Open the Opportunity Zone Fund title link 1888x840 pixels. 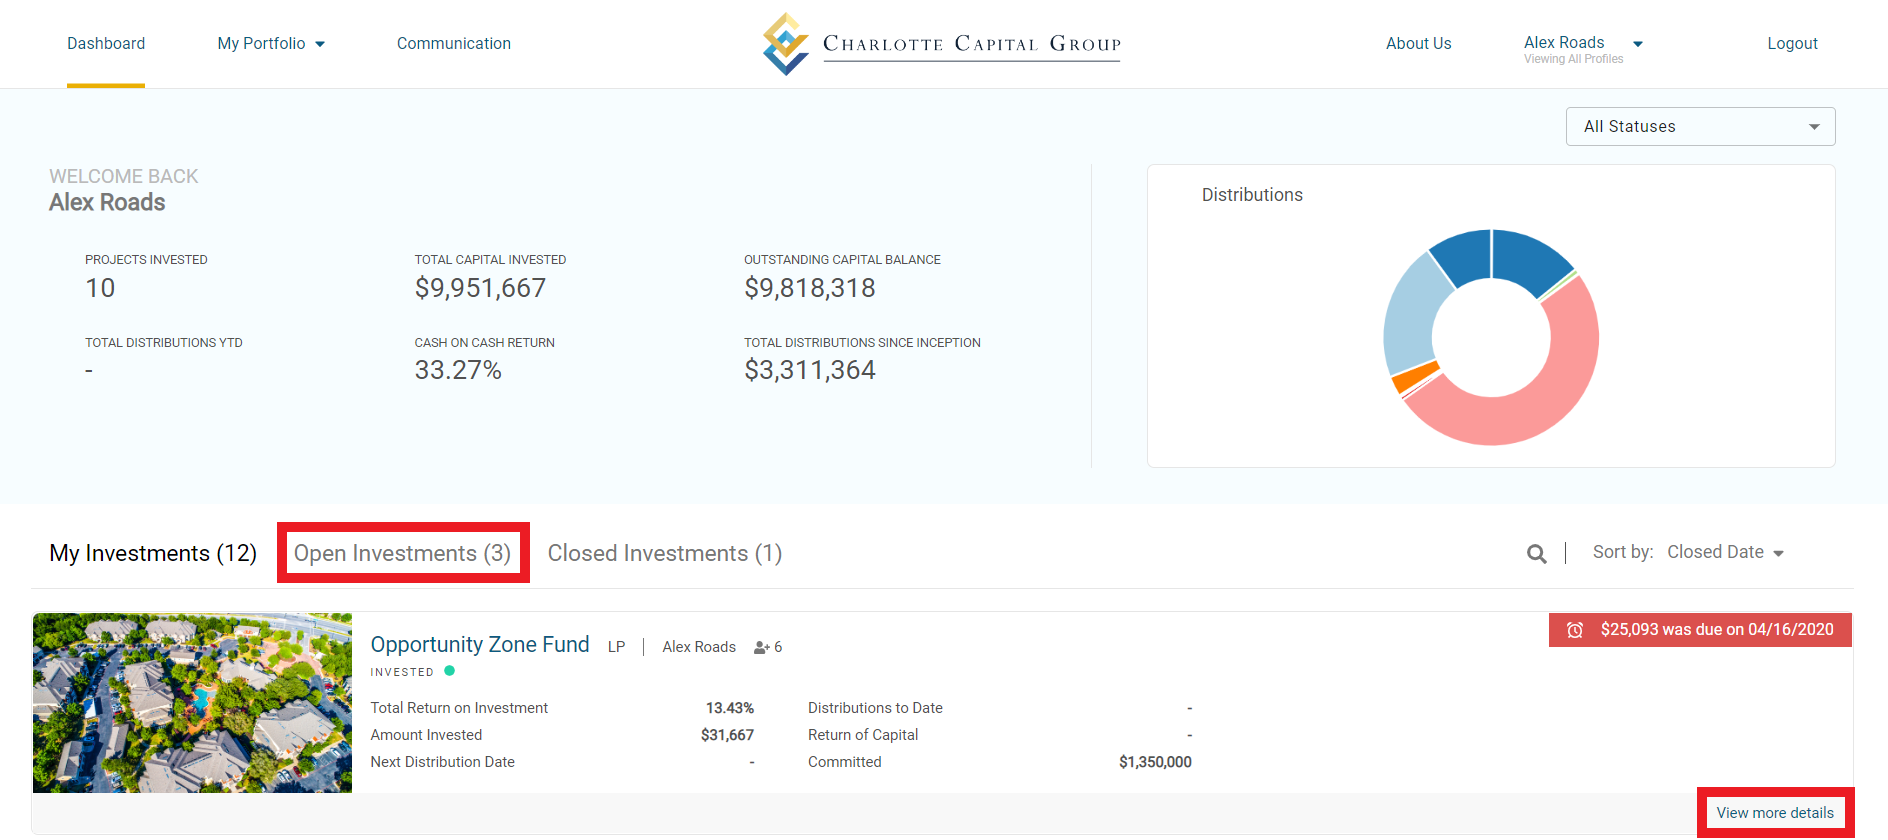(x=480, y=645)
